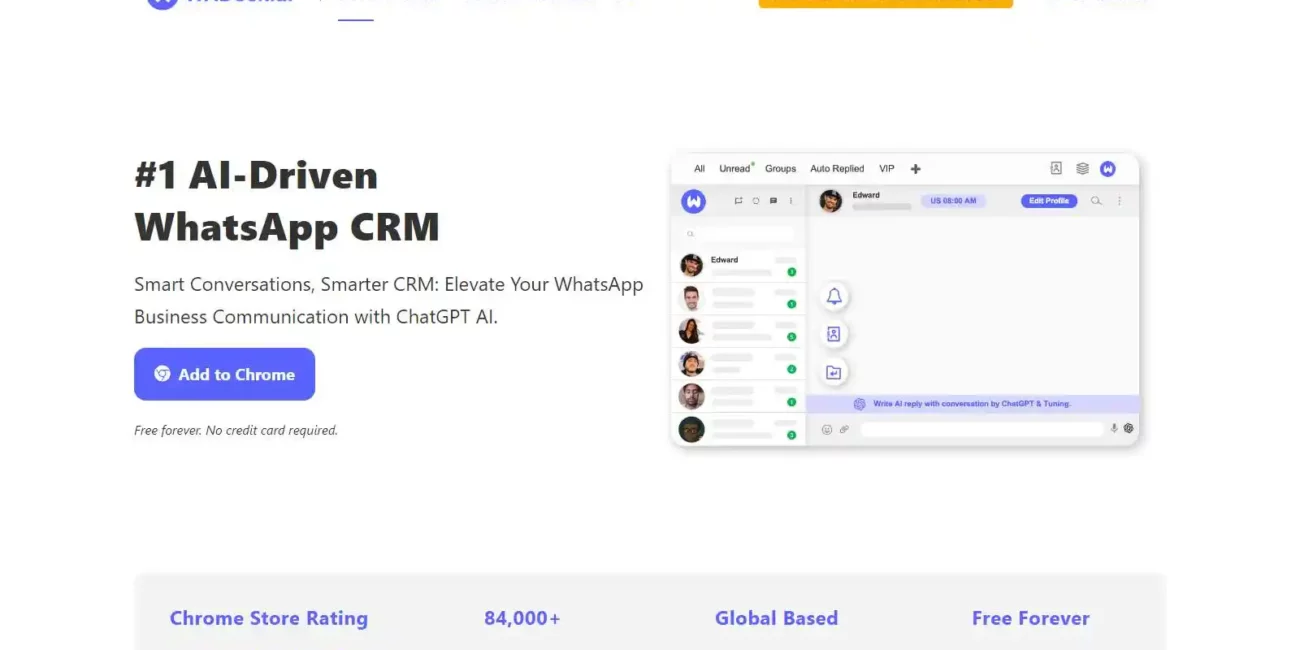Click the Free Forever heading
Screen dimensions: 1300x650
[x=1031, y=618]
